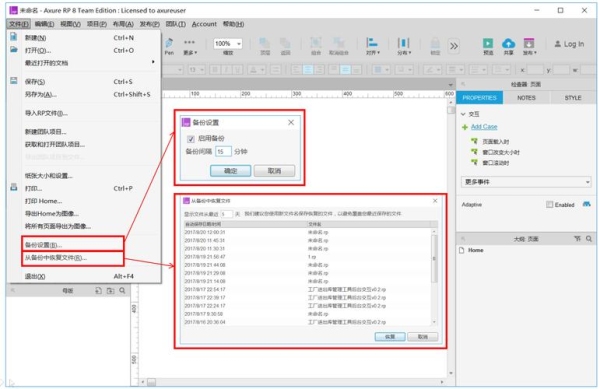Open the 更多事件 dropdown
This screenshot has height=389, width=600.
pos(526,182)
